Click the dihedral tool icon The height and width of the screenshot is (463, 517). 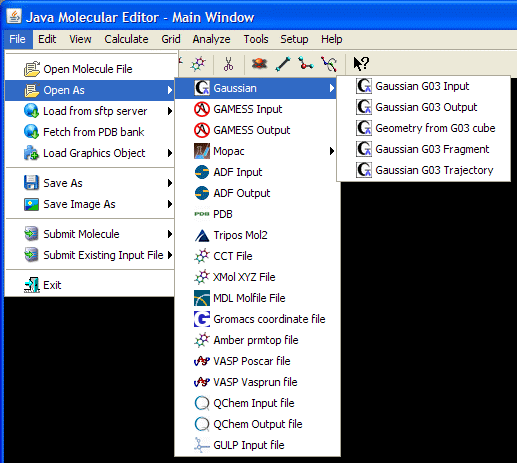pyautogui.click(x=329, y=64)
